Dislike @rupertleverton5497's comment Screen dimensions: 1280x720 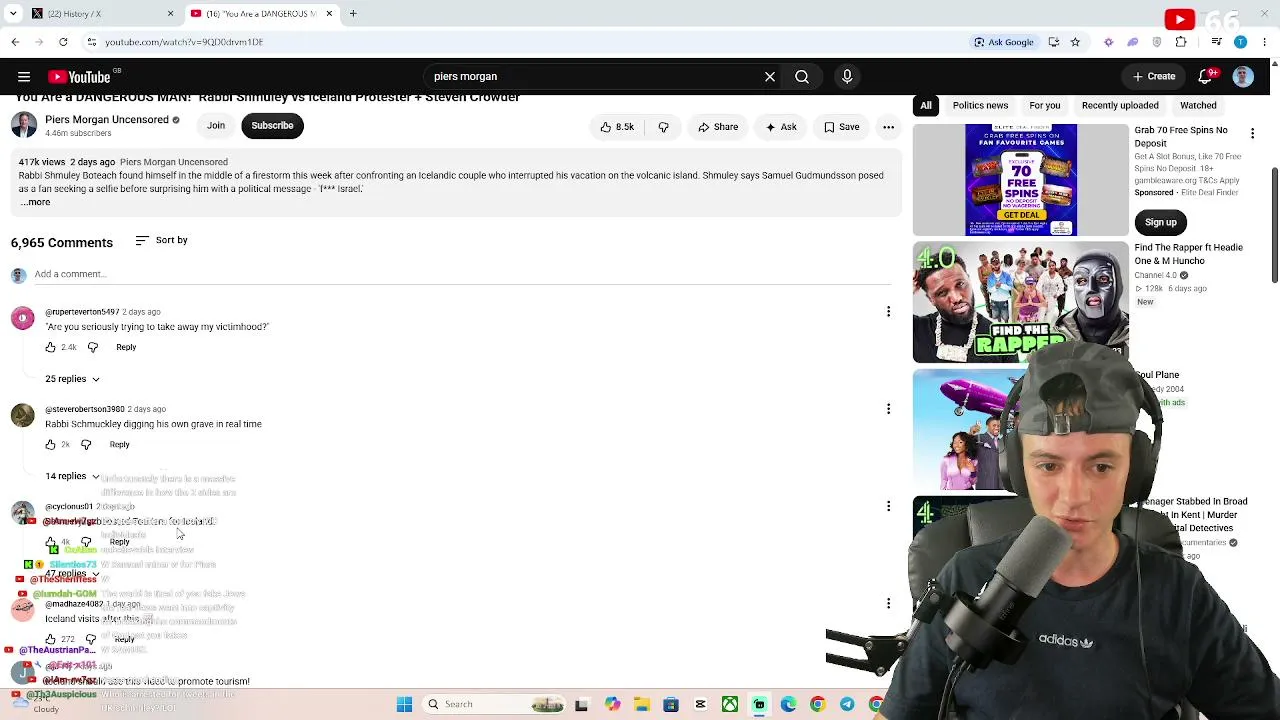click(93, 347)
